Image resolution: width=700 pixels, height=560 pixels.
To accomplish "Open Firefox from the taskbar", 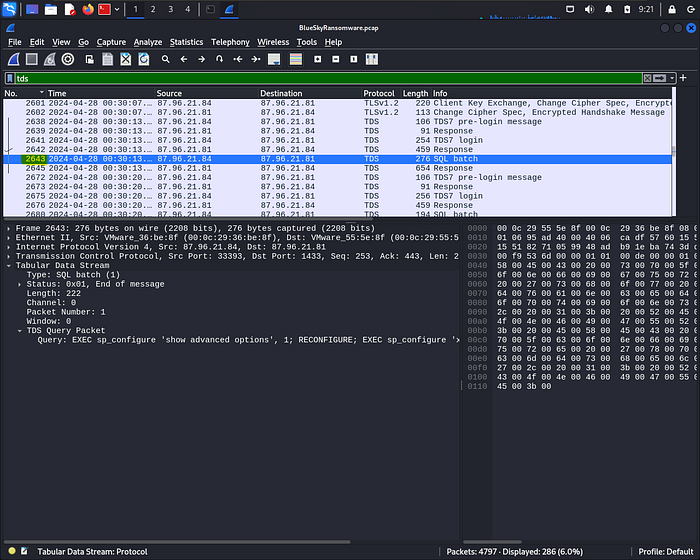I will point(87,9).
